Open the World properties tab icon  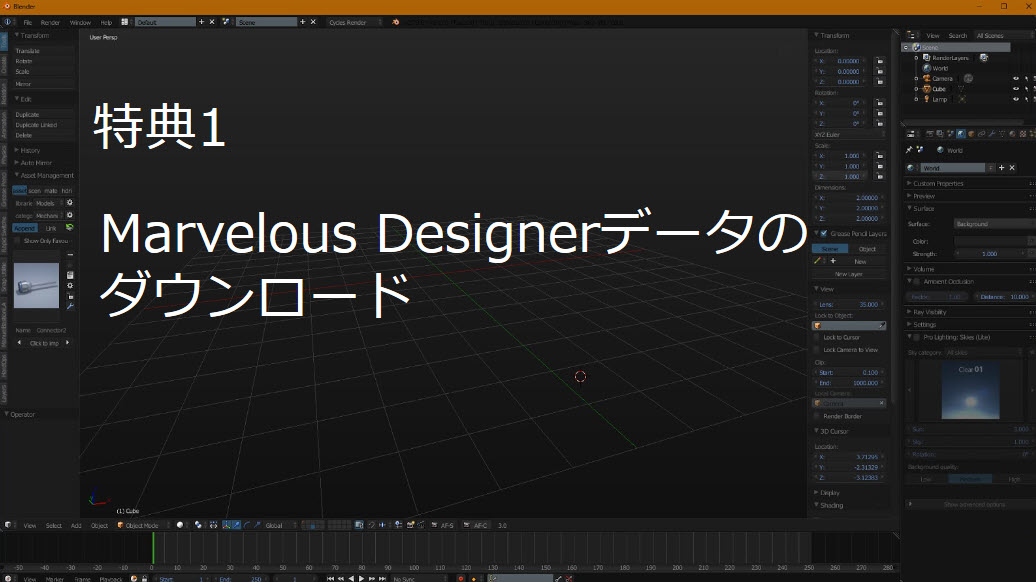pos(961,134)
